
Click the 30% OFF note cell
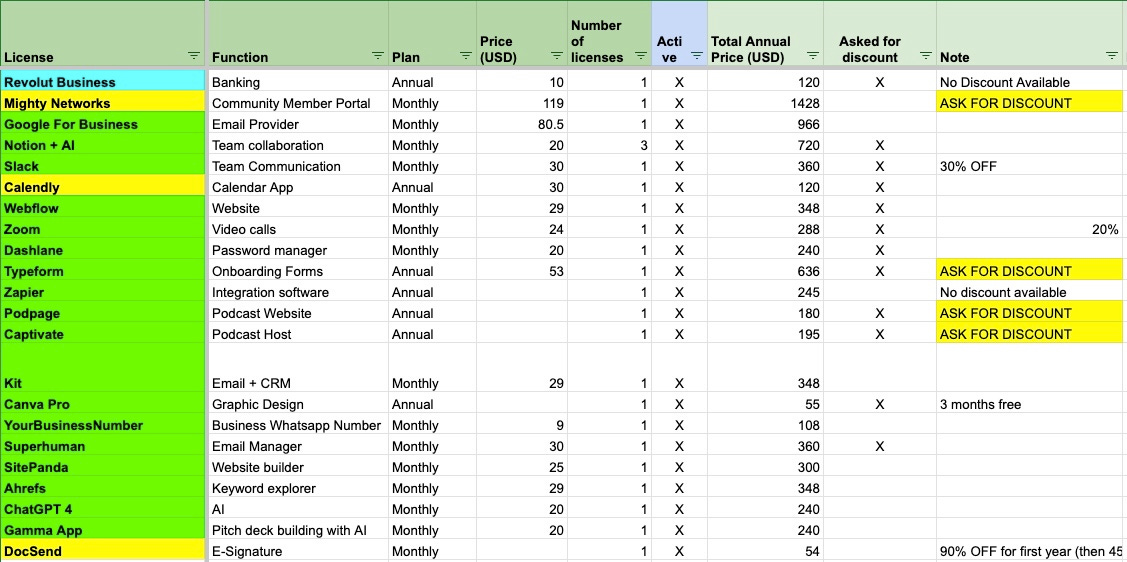click(x=1029, y=166)
